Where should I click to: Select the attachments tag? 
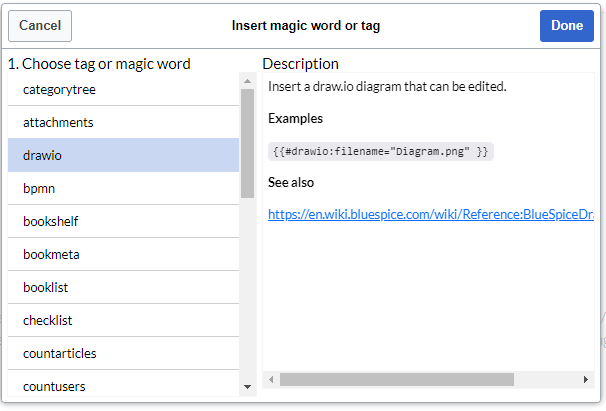(x=123, y=122)
